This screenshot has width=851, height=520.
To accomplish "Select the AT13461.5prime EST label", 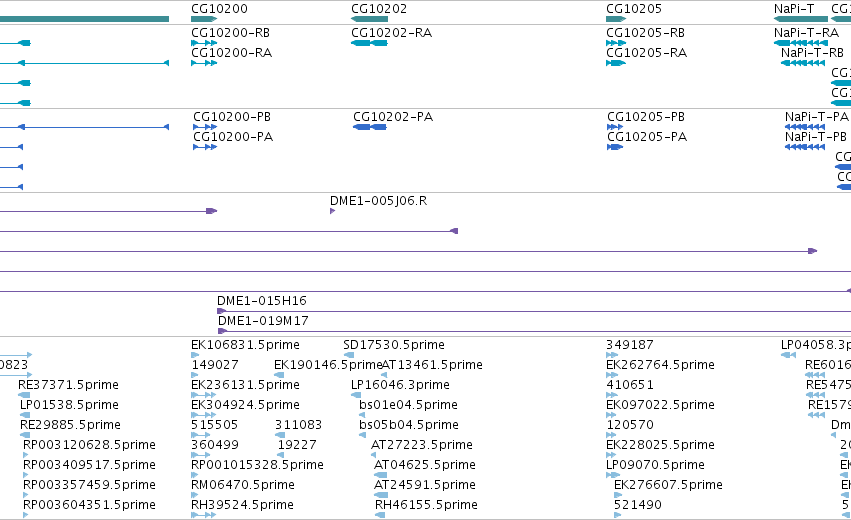I will (432, 365).
